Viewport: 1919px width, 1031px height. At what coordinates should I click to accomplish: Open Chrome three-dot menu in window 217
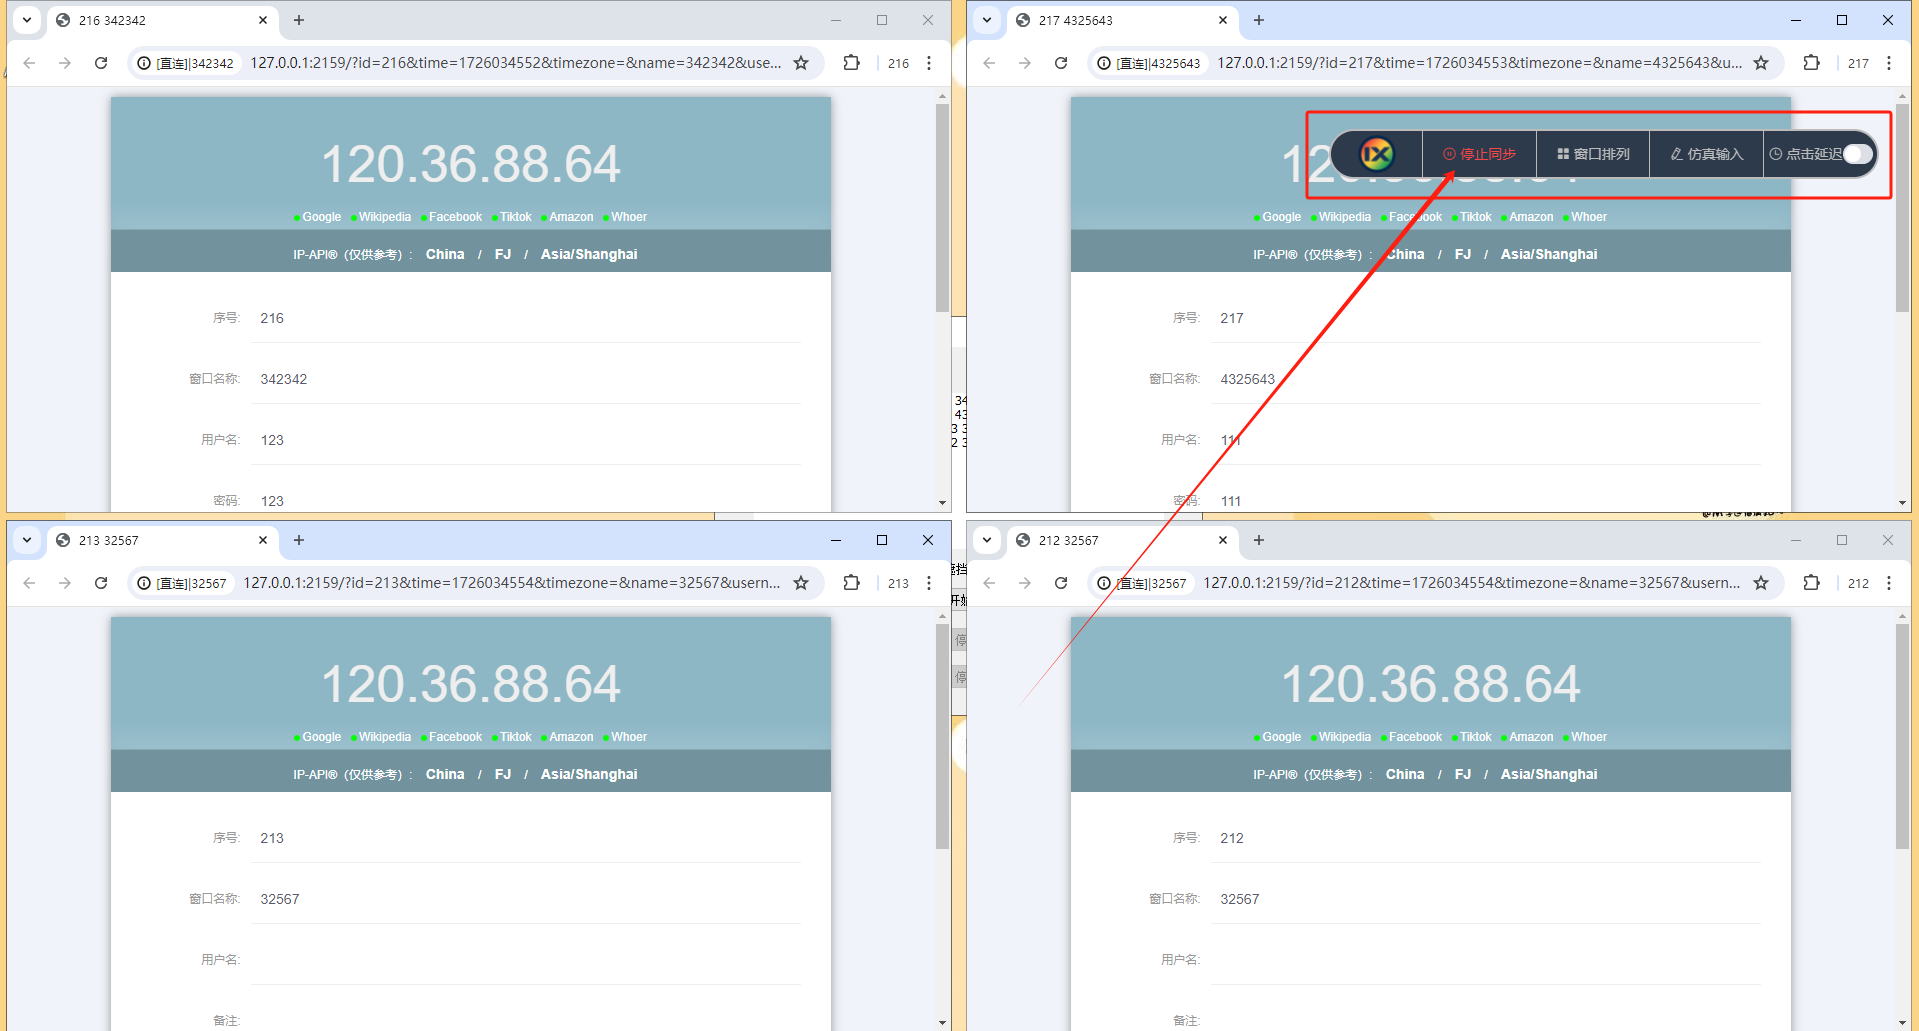coord(1889,63)
